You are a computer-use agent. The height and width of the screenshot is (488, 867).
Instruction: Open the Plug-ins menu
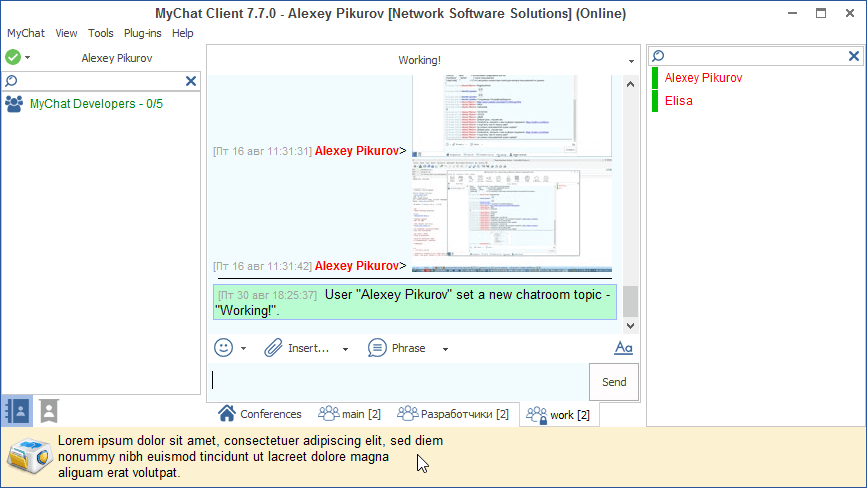[143, 33]
